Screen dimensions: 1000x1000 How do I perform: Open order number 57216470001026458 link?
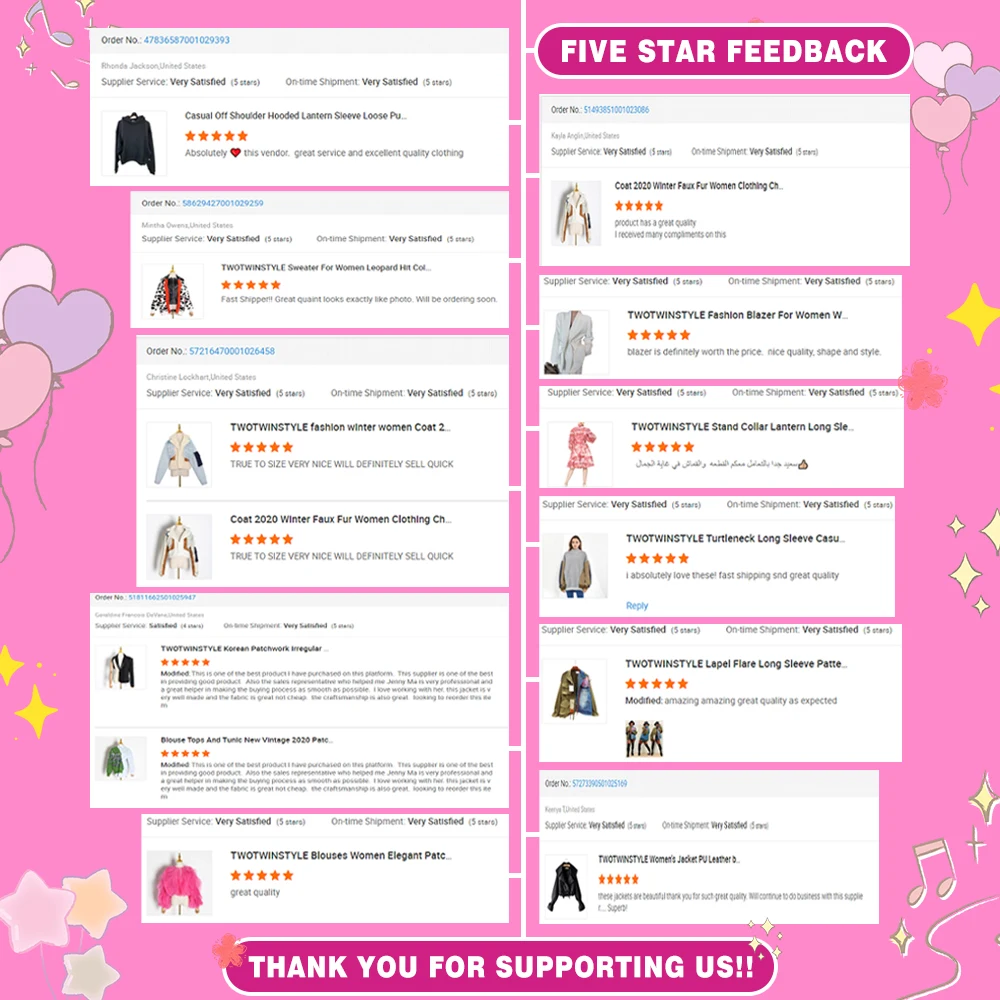[x=232, y=351]
